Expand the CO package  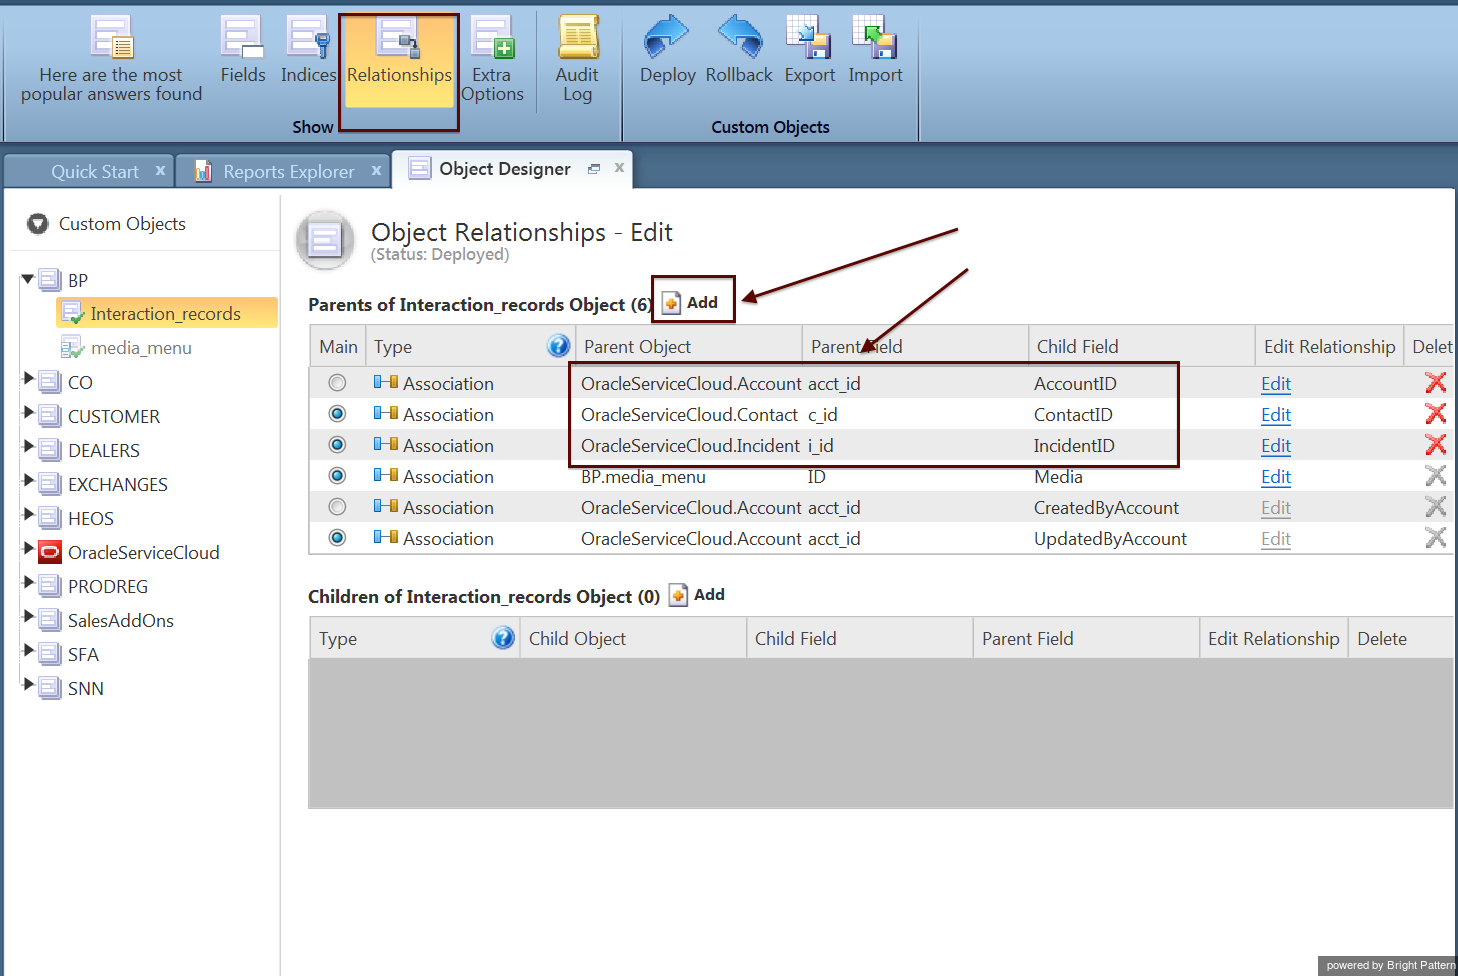[29, 378]
